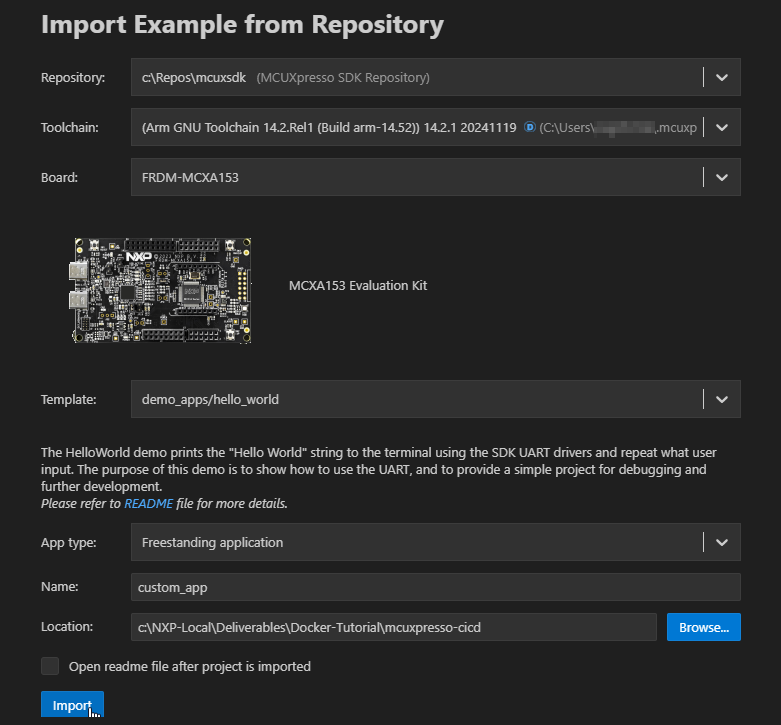The image size is (781, 725).
Task: Open the Board dropdown showing FRDM-MCXA153
Action: tap(435, 177)
